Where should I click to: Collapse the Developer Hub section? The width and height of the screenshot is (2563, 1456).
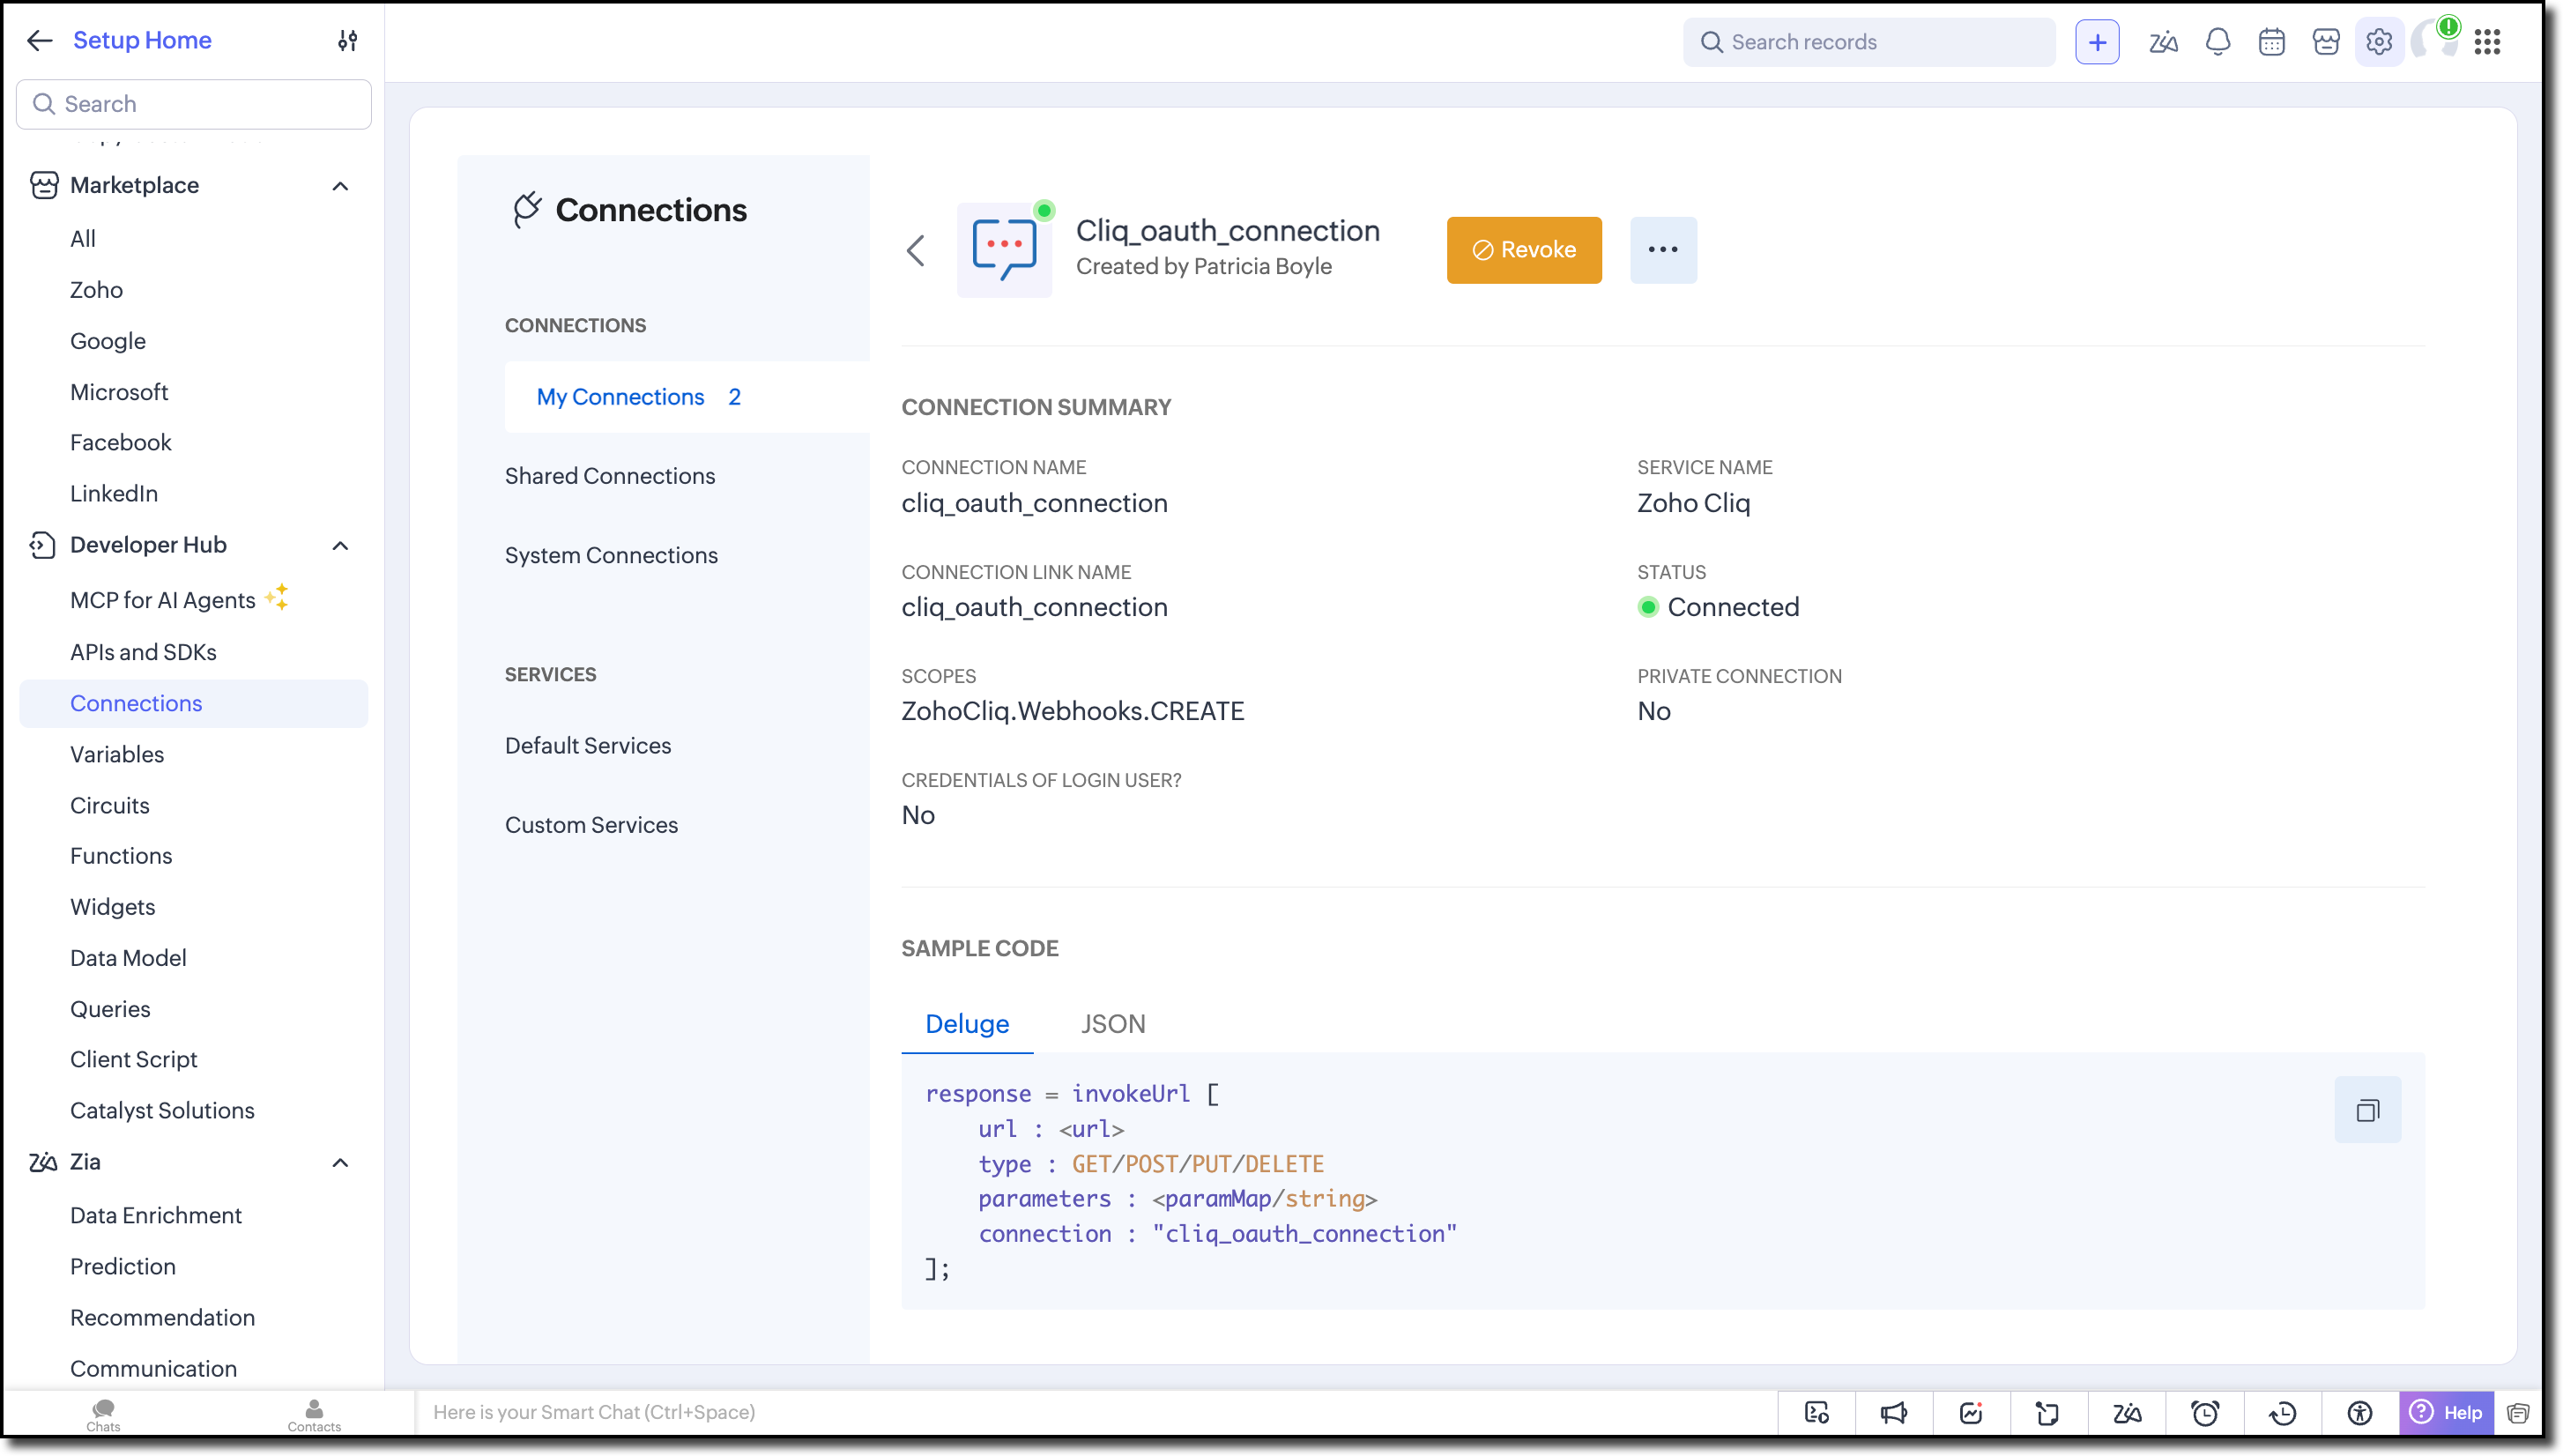point(340,545)
